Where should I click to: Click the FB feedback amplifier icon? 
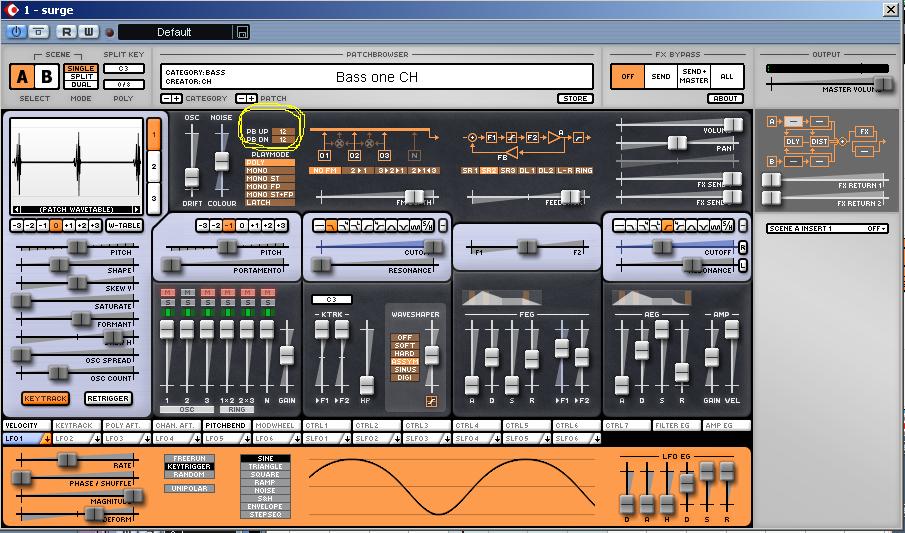pyautogui.click(x=511, y=152)
